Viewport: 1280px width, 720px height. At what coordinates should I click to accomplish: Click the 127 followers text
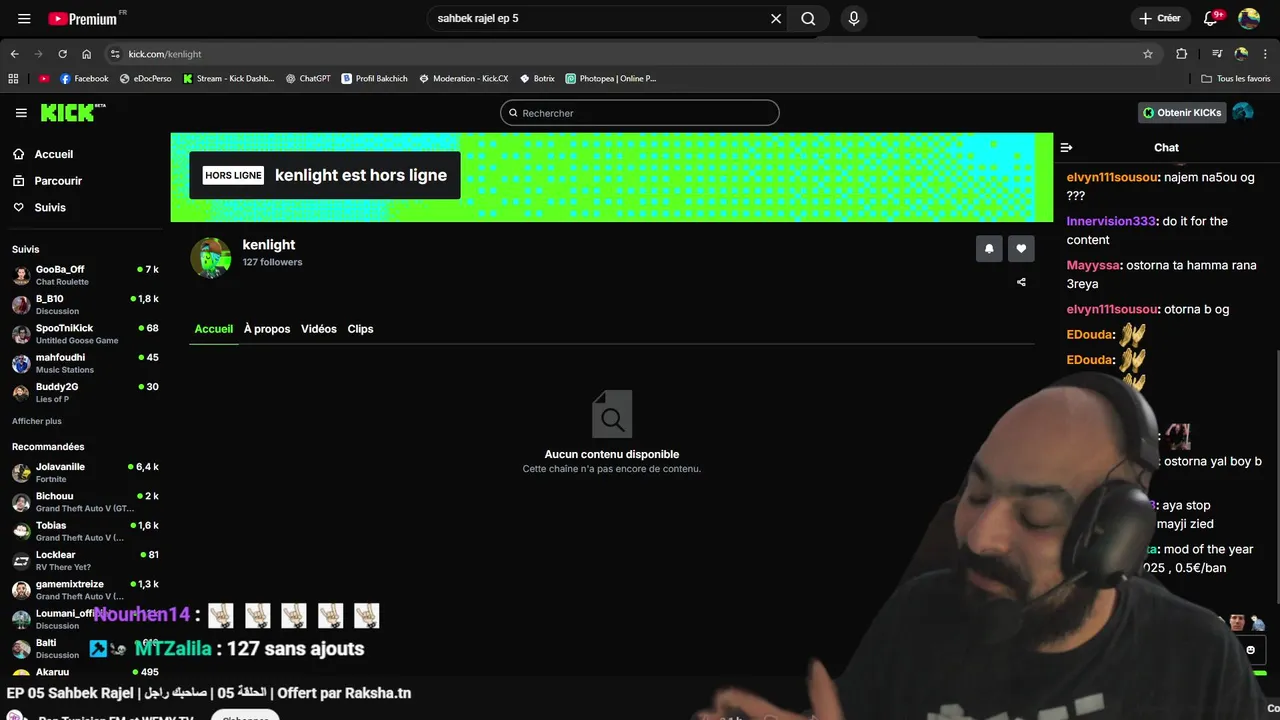click(x=272, y=262)
